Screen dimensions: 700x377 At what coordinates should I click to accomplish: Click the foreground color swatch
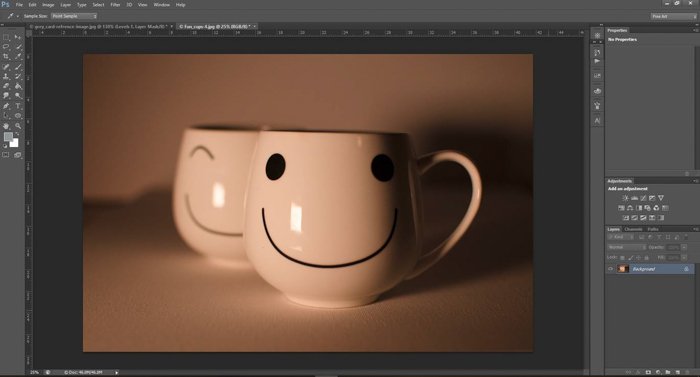tap(8, 137)
